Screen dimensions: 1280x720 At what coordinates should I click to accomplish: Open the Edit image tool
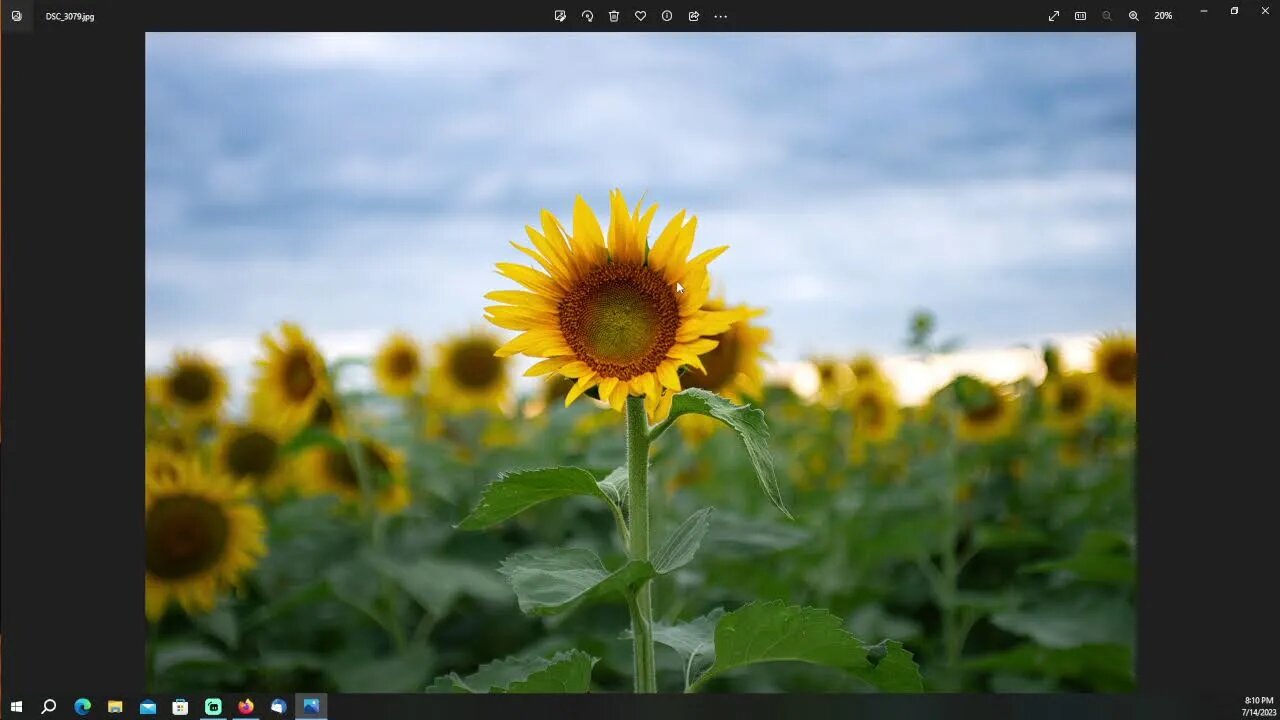tap(560, 16)
